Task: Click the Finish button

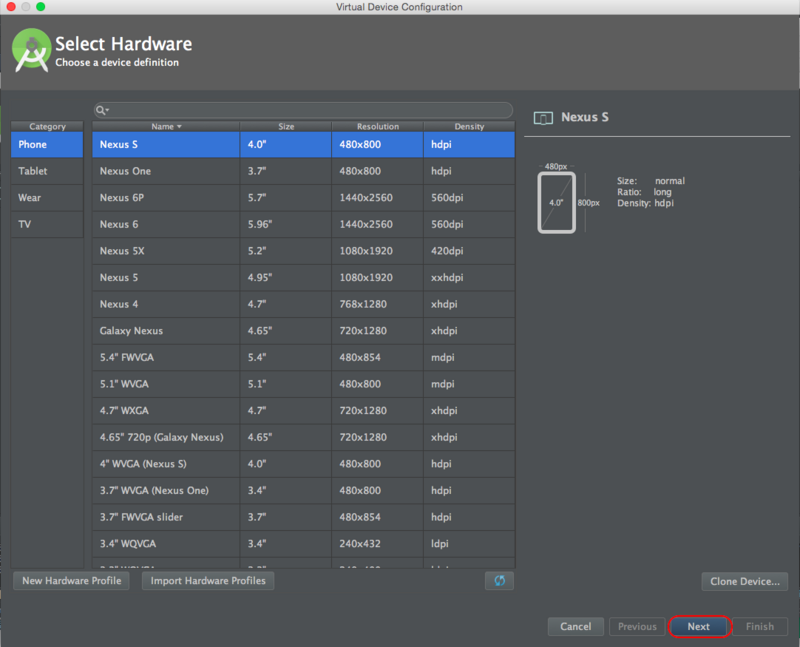Action: (x=760, y=627)
